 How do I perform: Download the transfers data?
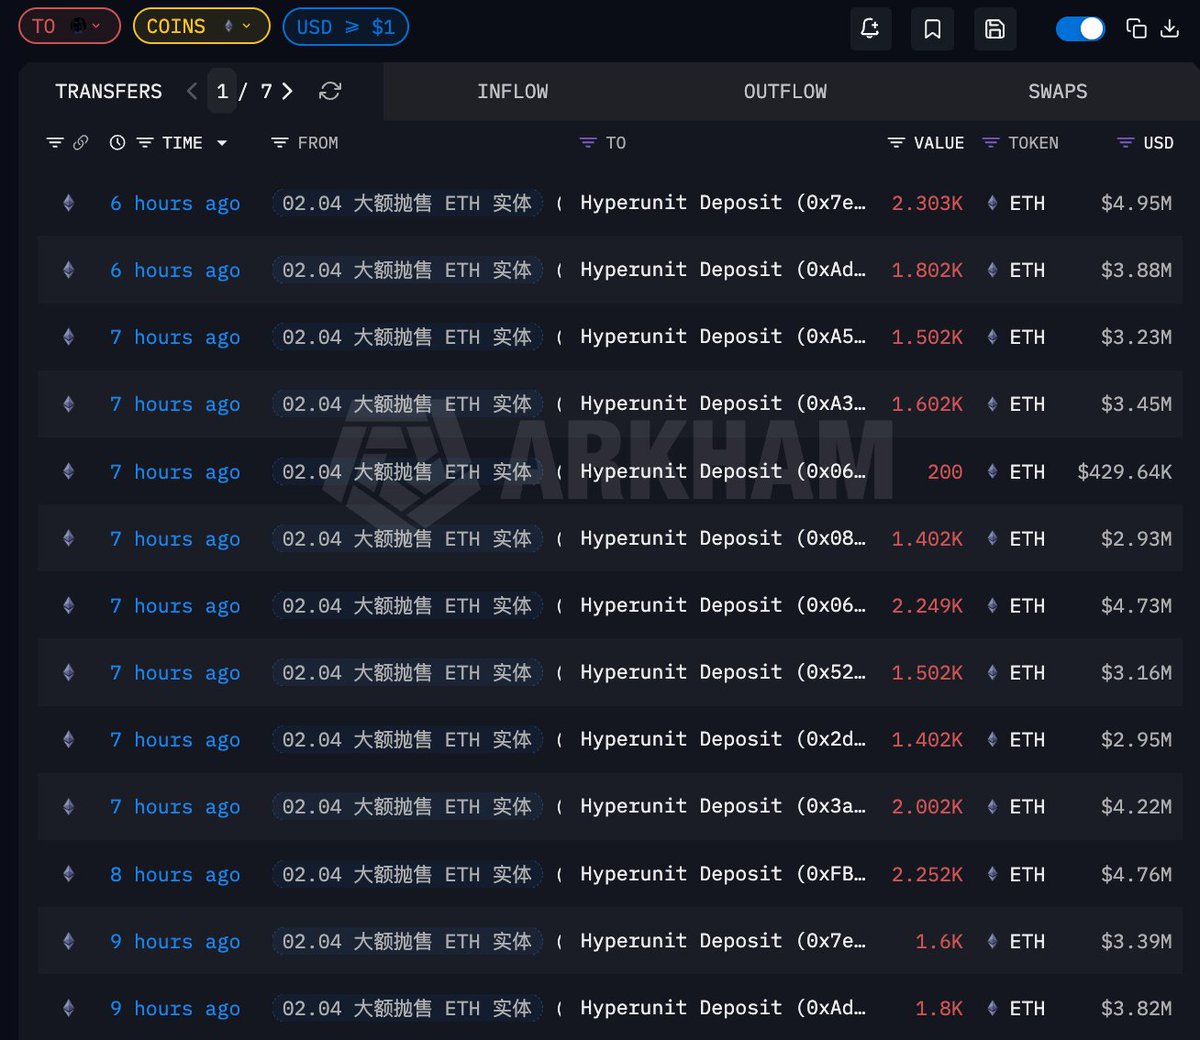[1169, 29]
